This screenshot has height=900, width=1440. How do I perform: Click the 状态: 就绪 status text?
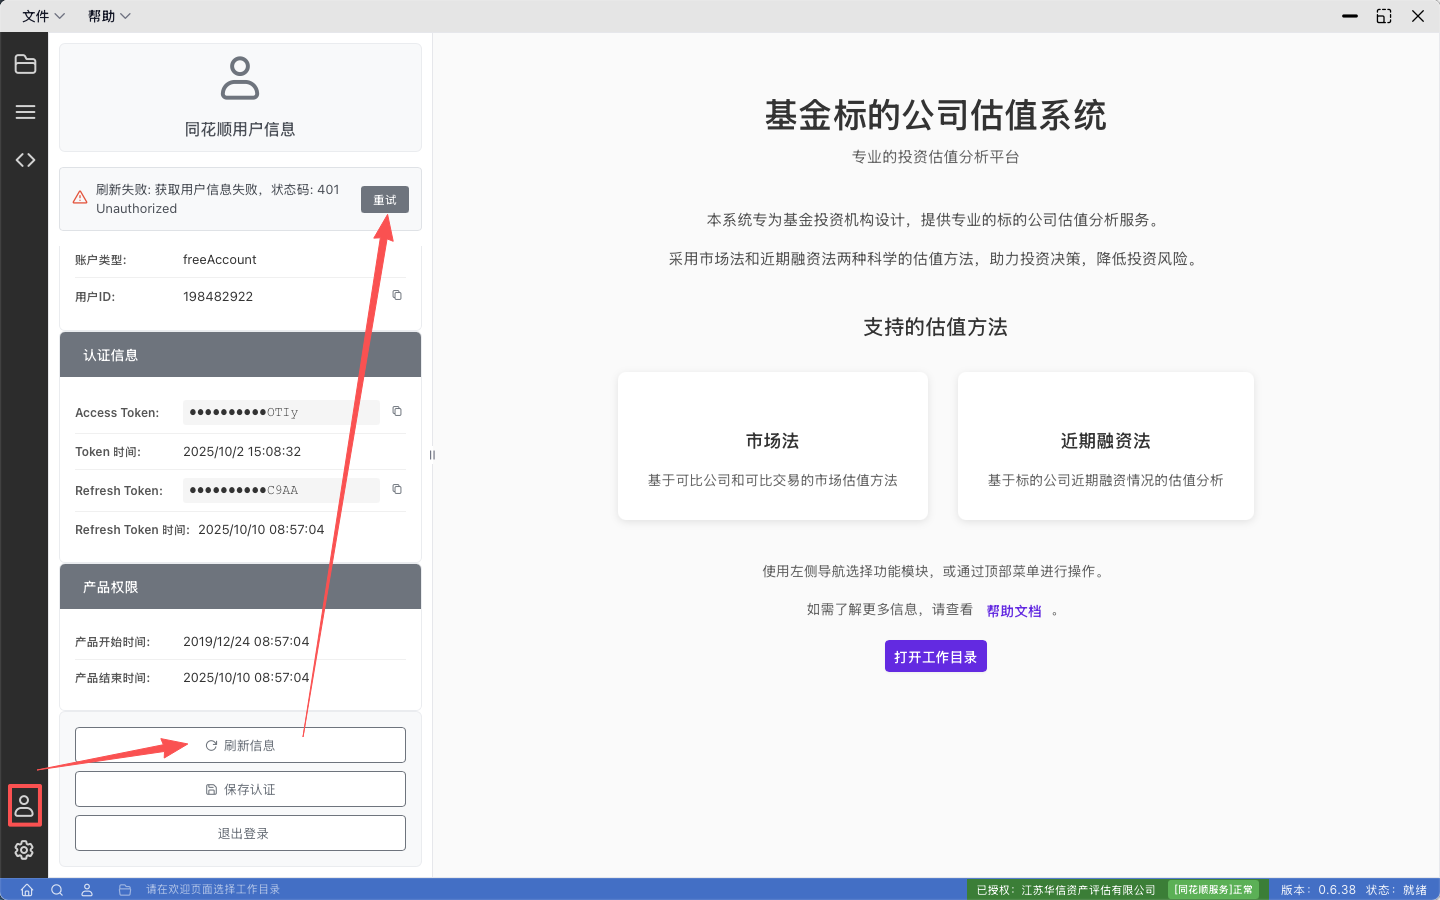pyautogui.click(x=1397, y=890)
